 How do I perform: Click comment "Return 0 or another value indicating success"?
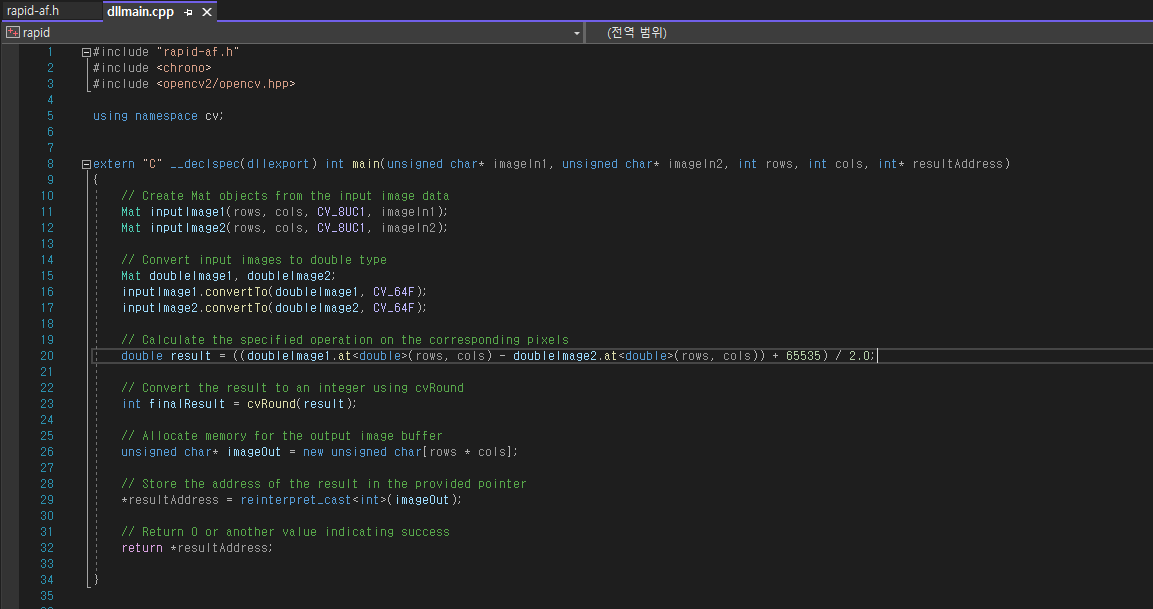click(x=285, y=532)
